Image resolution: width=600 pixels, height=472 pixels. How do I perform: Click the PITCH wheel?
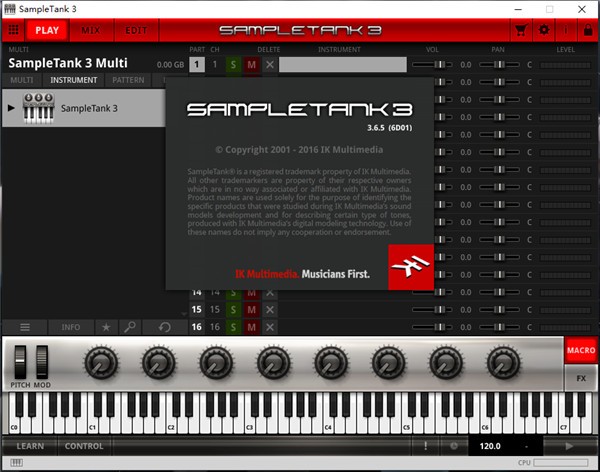coord(20,362)
